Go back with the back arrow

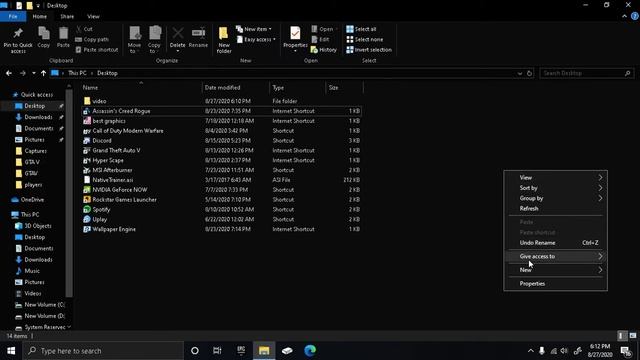pyautogui.click(x=9, y=73)
